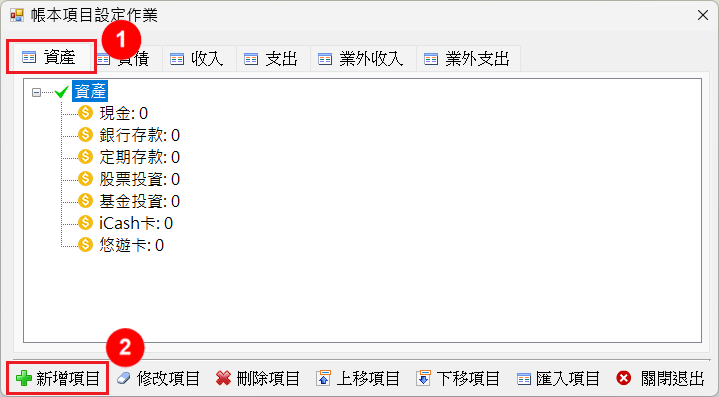Select the 業外支出 tab
This screenshot has width=719, height=397.
click(x=468, y=59)
